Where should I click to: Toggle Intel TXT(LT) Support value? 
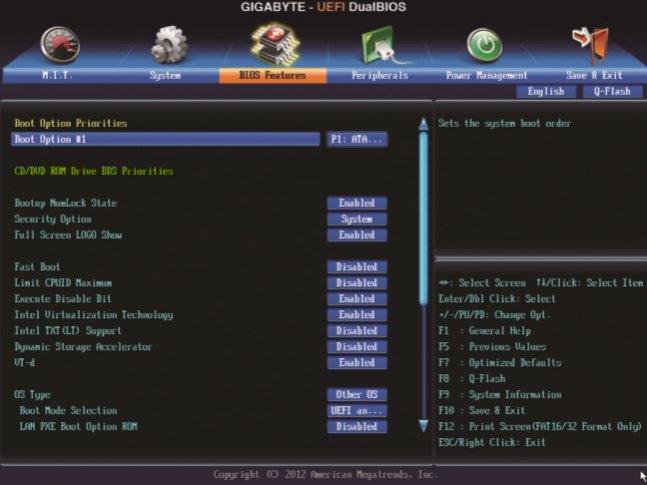tap(357, 331)
